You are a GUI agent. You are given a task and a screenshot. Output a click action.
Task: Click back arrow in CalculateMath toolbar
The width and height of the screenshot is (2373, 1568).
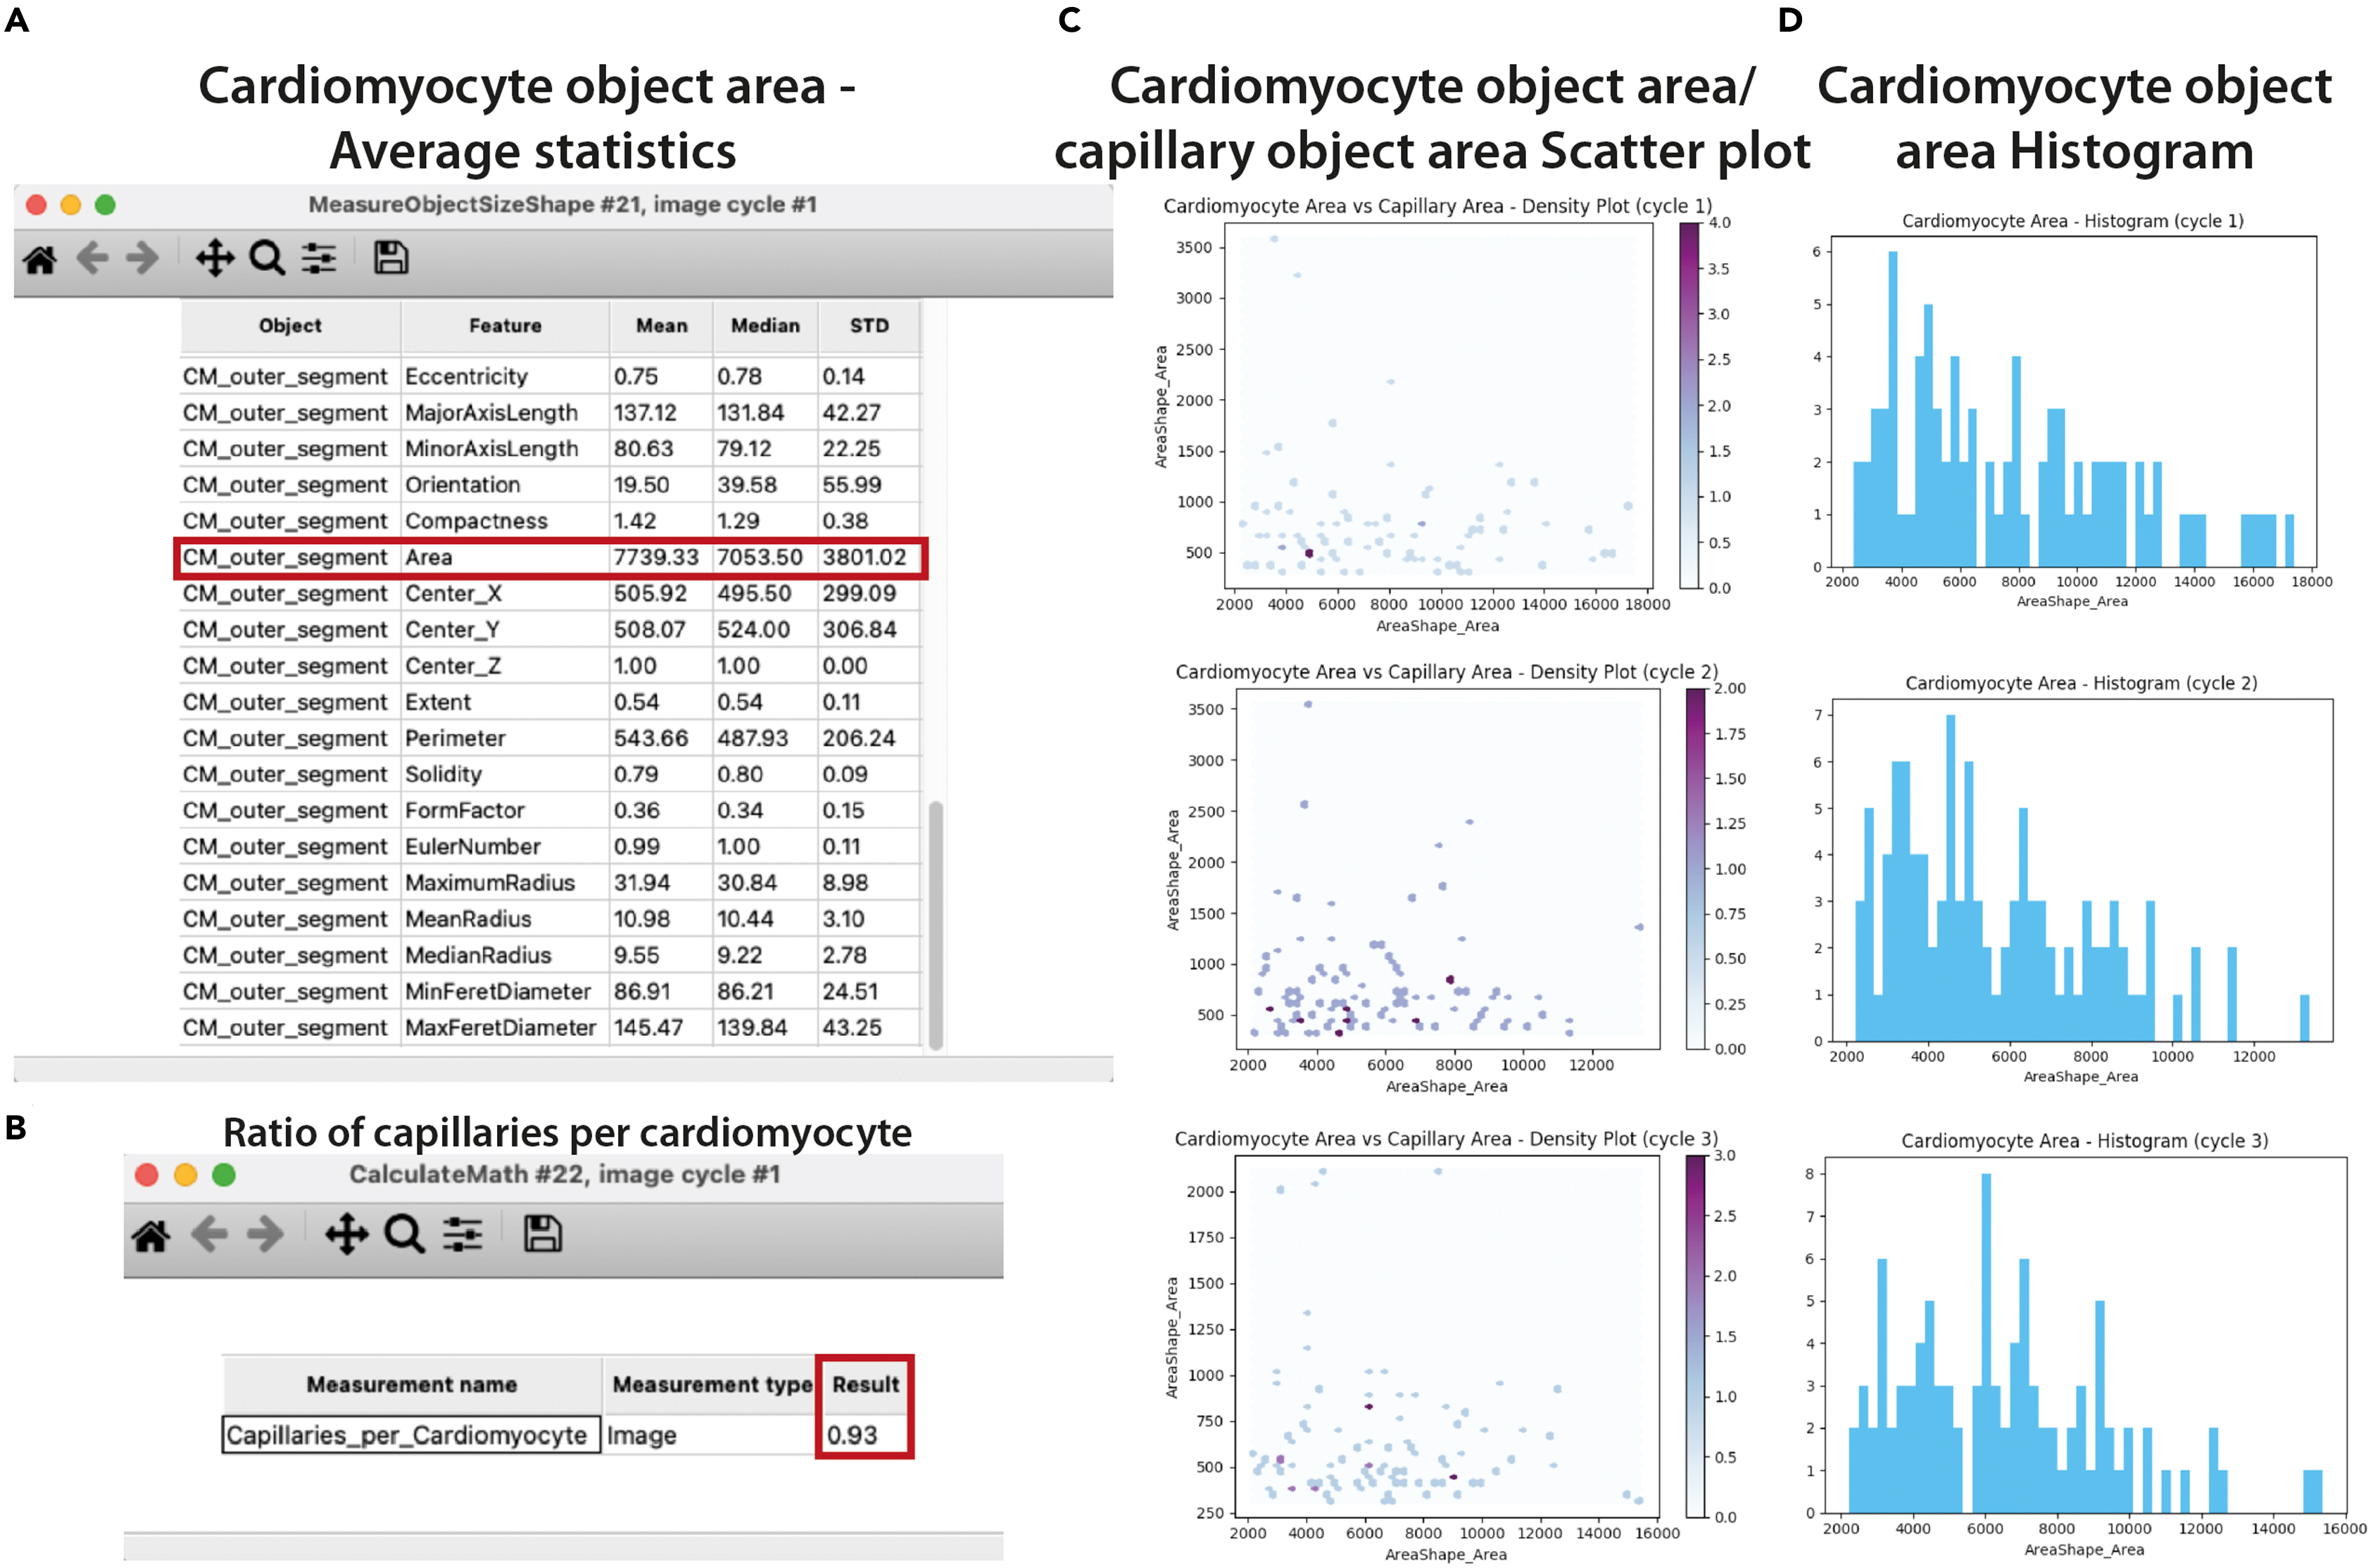[x=209, y=1235]
